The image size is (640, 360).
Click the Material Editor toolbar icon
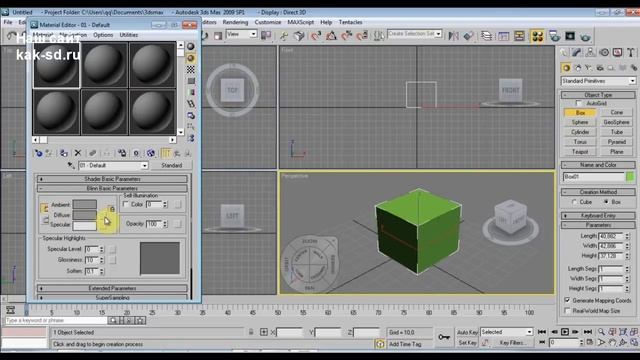click(538, 36)
